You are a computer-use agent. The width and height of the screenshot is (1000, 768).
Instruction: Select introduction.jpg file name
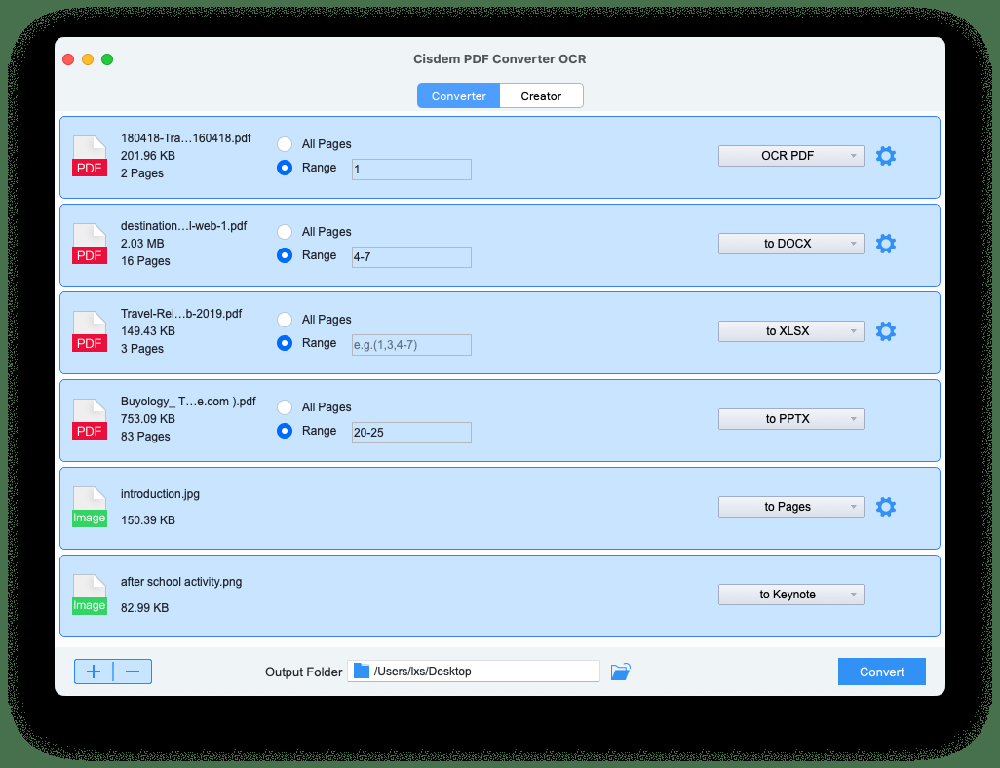click(x=160, y=494)
